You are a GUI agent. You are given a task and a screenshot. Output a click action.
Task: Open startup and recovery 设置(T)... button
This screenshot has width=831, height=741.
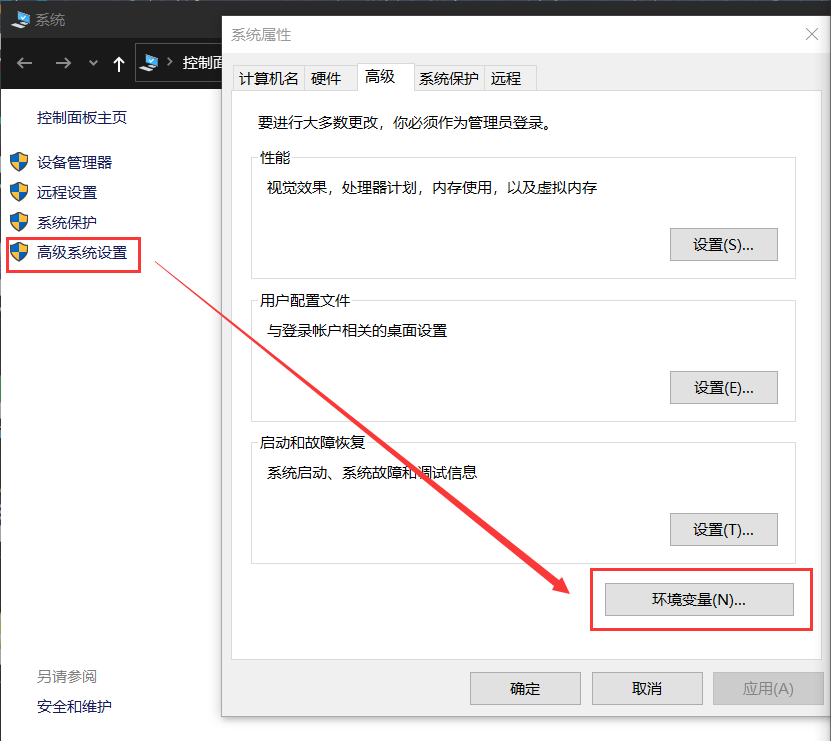point(723,530)
